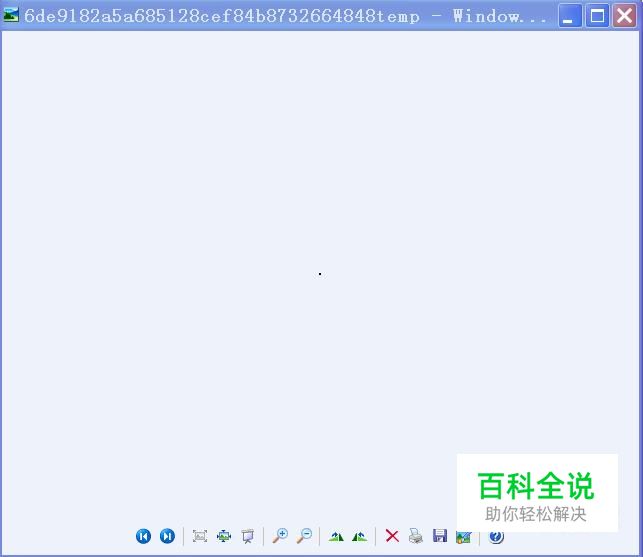643x557 pixels.
Task: Rotate the image counterclockwise
Action: coord(359,536)
